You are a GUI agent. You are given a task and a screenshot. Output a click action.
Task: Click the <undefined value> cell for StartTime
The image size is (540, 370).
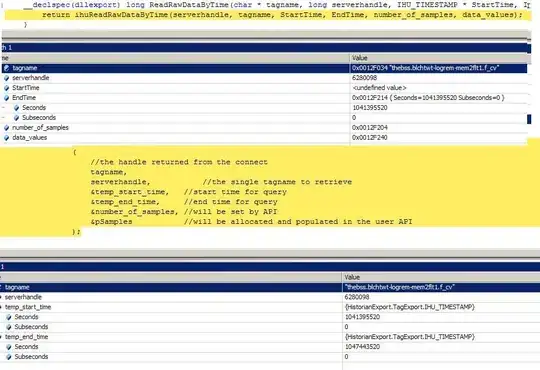[380, 88]
